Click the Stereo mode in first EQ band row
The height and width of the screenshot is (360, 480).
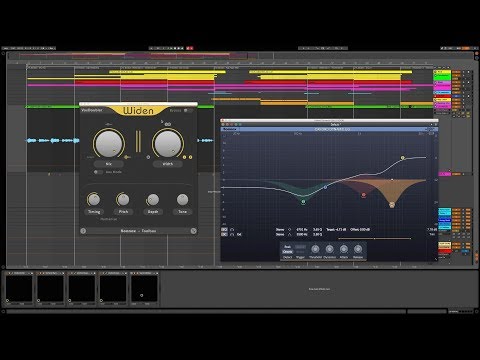coord(280,230)
